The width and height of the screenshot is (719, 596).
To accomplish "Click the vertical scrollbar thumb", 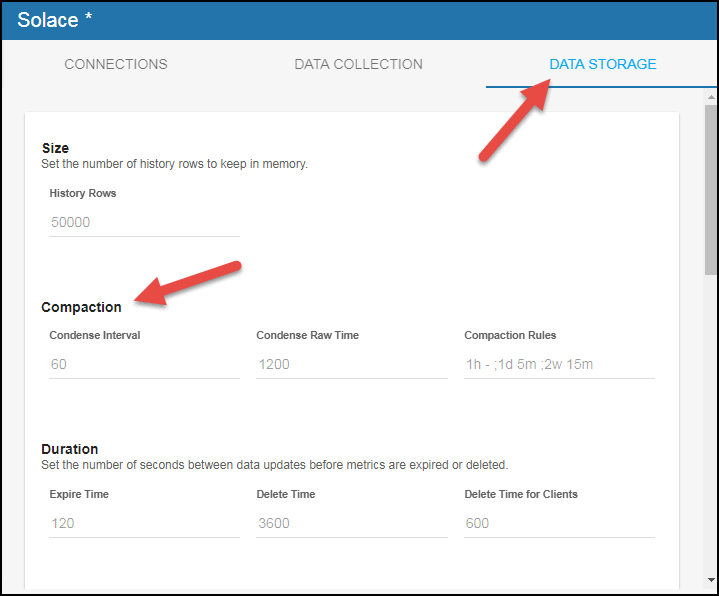I will tap(710, 188).
